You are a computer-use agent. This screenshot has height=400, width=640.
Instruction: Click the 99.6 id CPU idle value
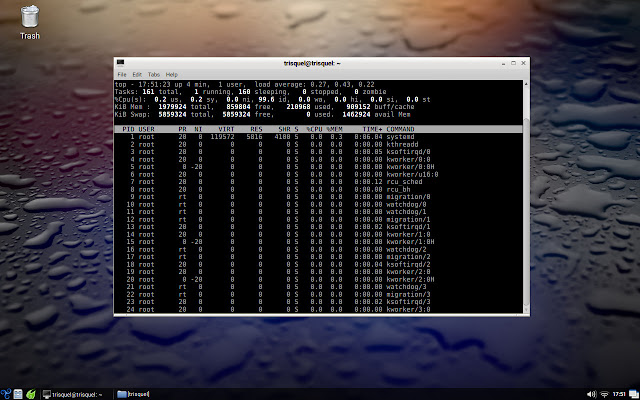coord(272,100)
